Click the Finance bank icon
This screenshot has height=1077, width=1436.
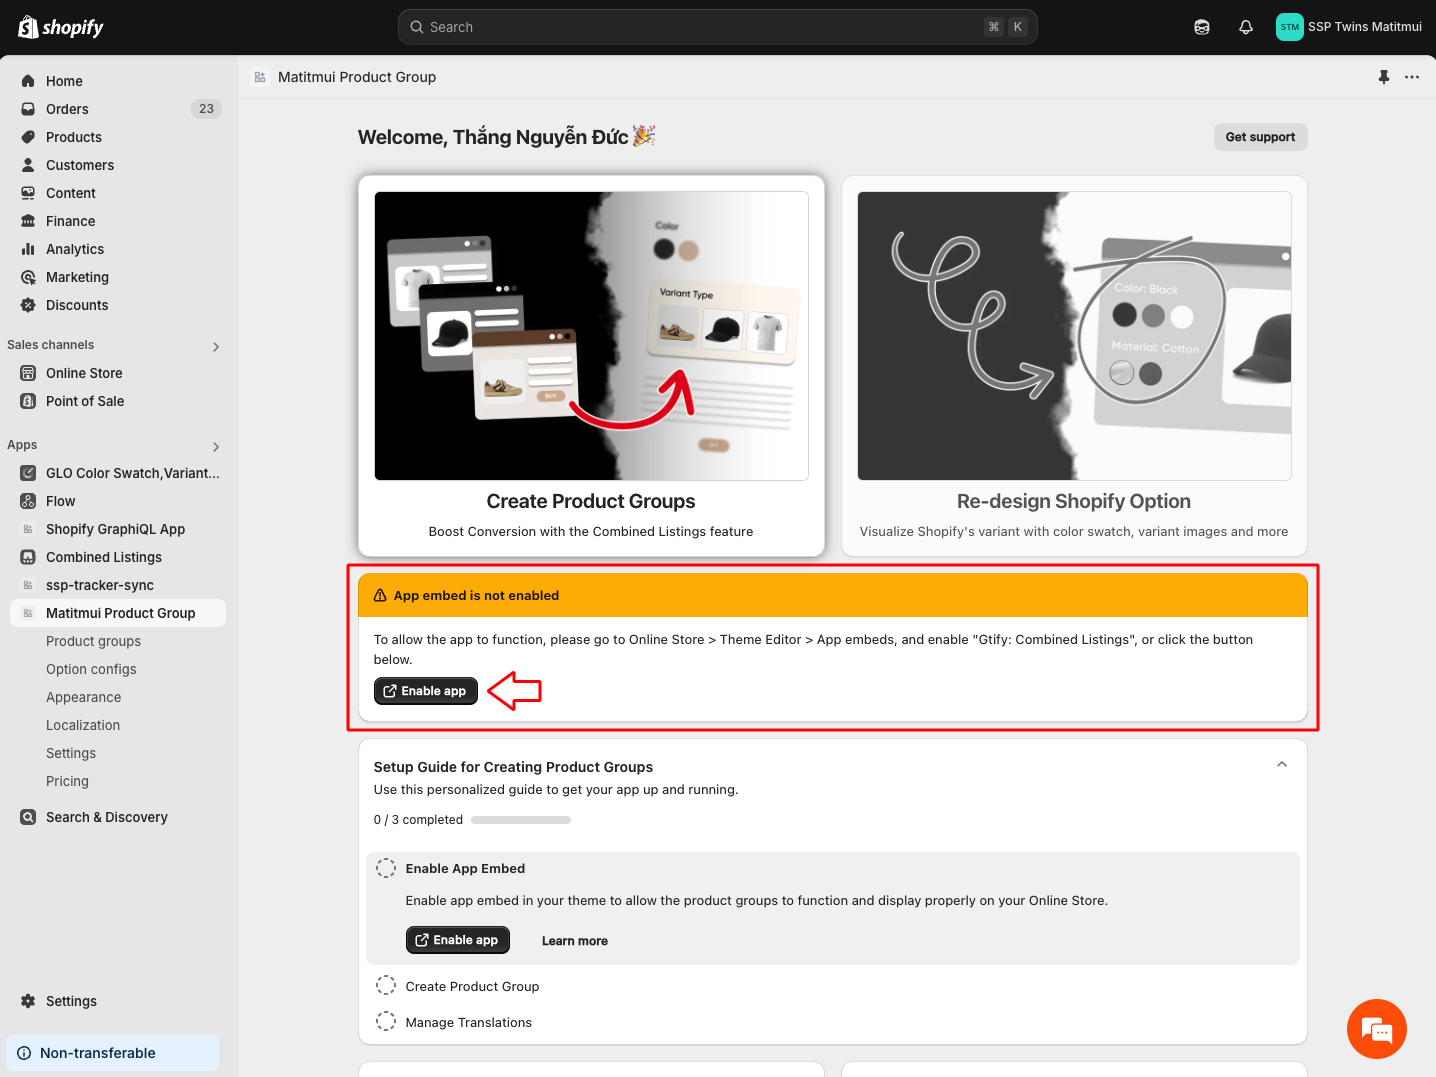(28, 221)
